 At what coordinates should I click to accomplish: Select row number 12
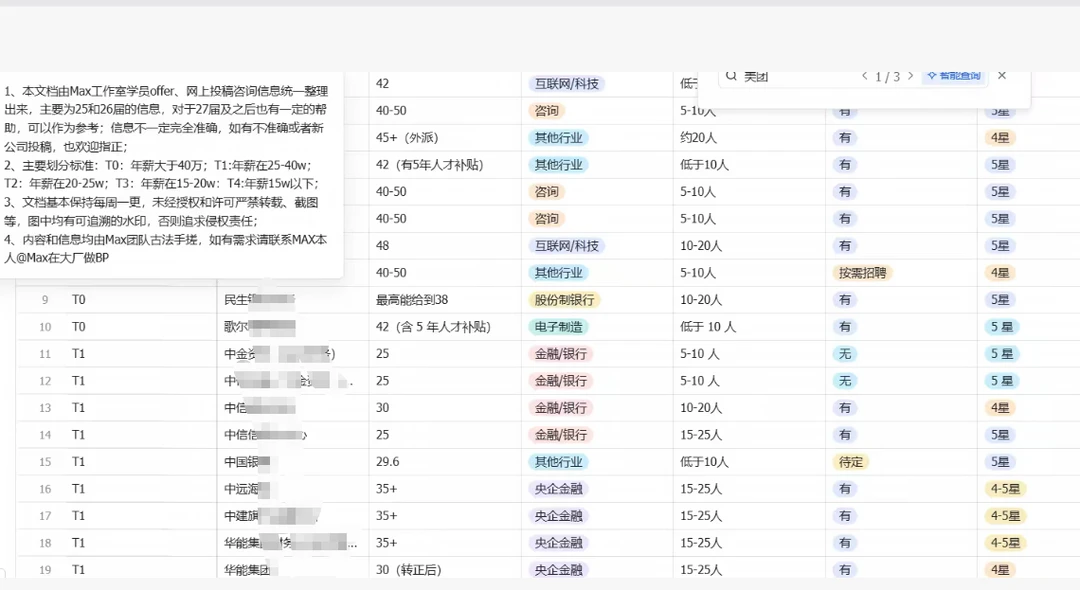coord(45,381)
